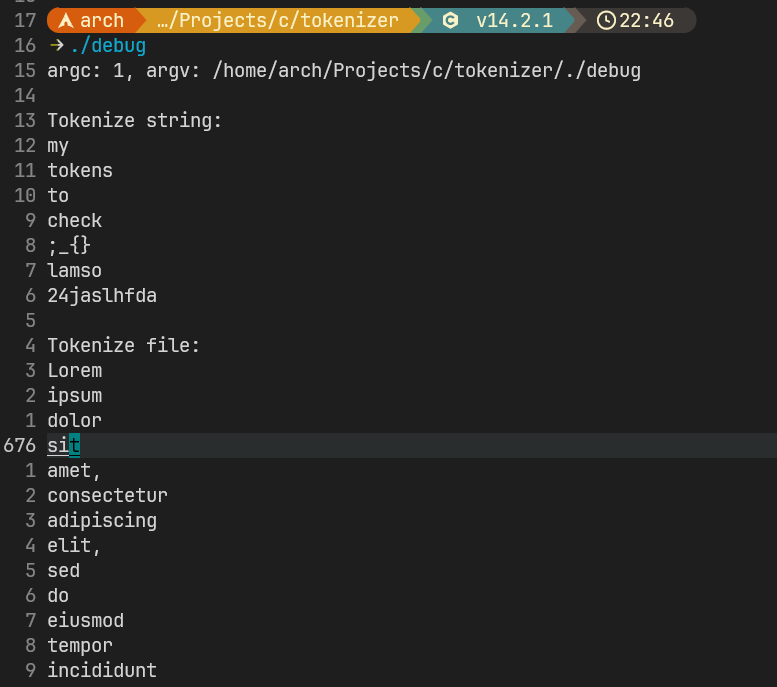Click the token 'sed'
The image size is (777, 687).
tap(63, 571)
